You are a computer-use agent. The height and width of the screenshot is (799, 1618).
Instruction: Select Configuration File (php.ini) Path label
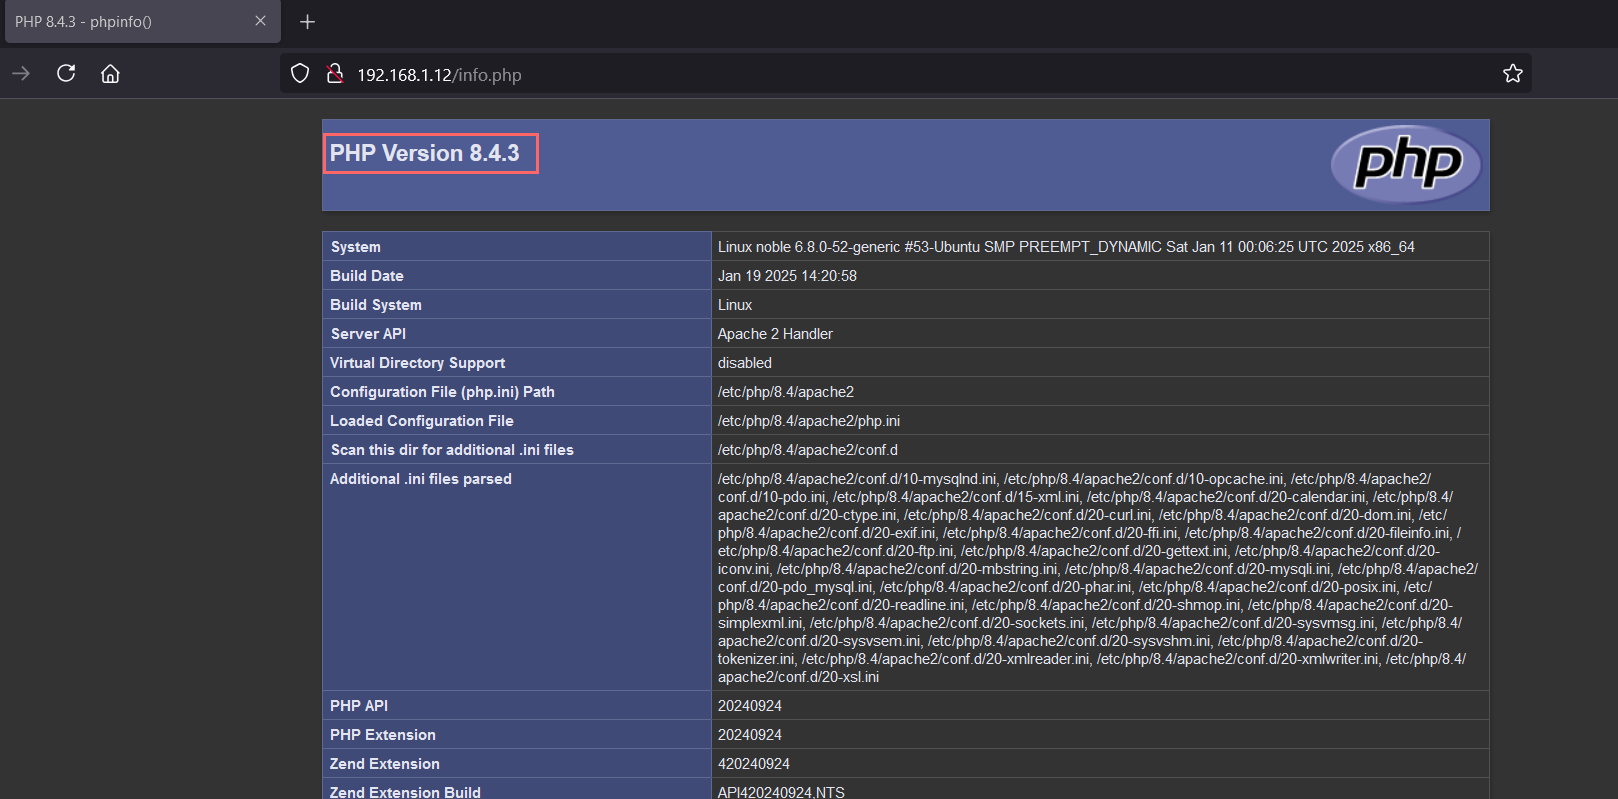click(x=442, y=392)
